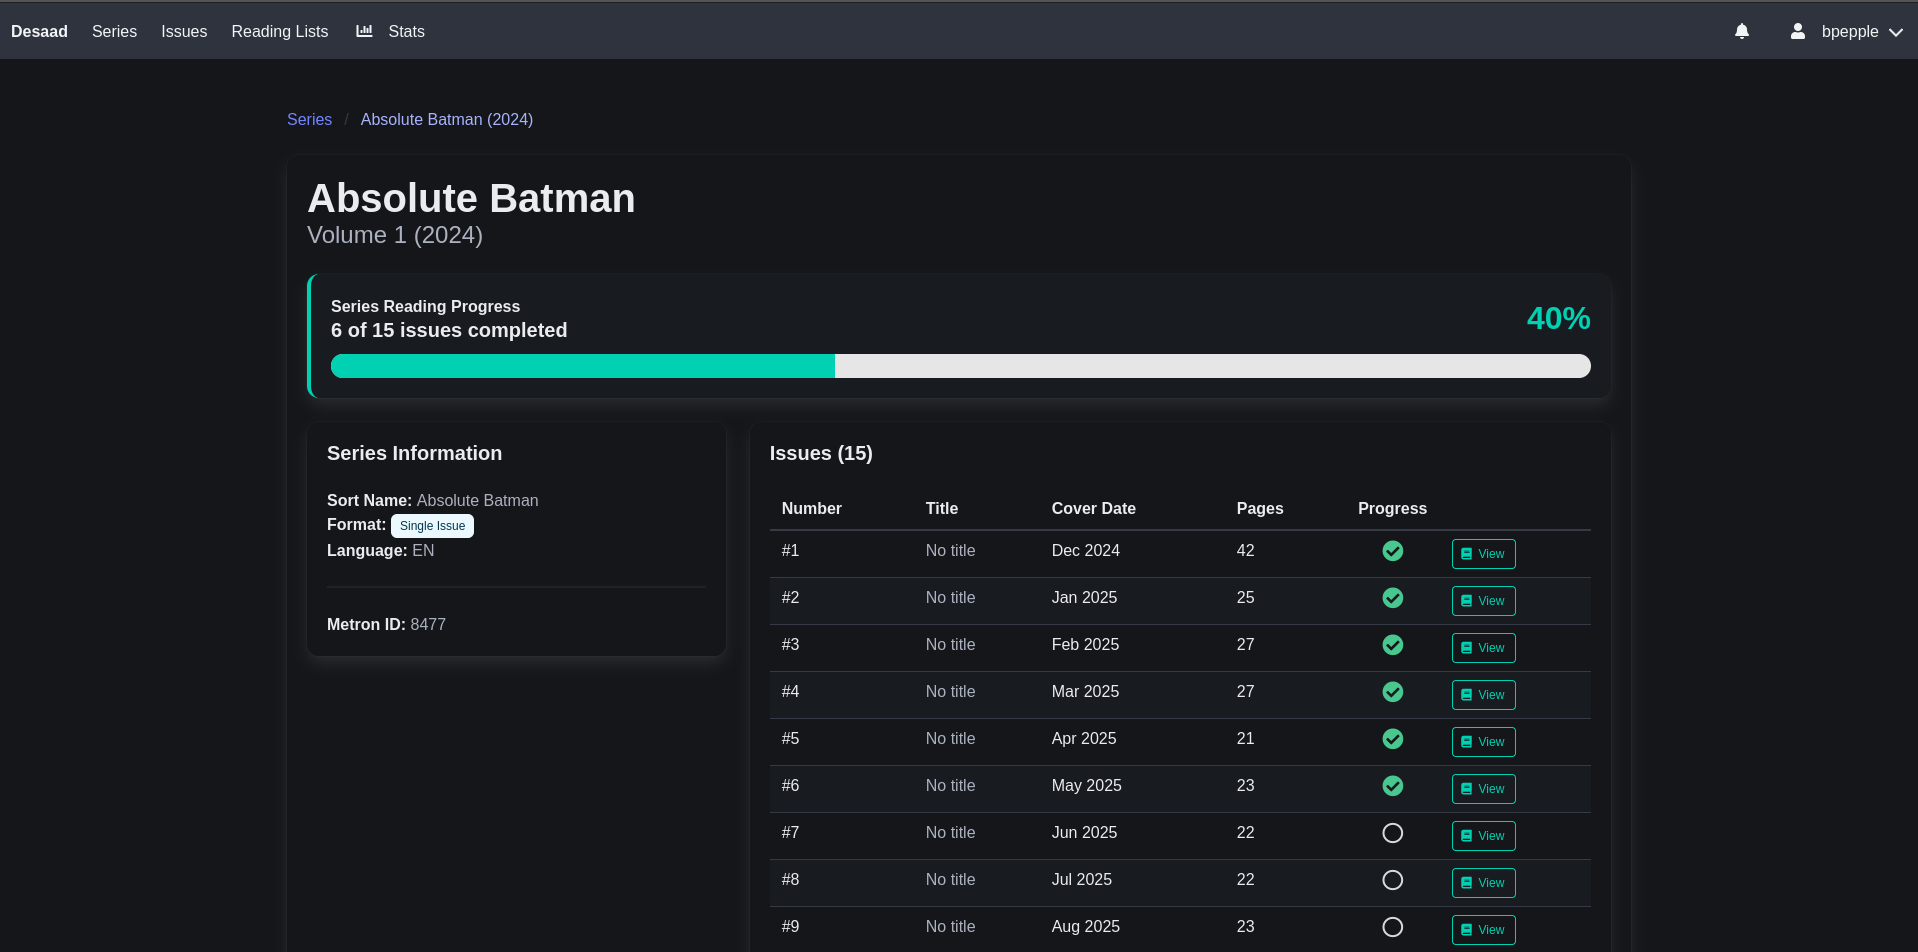The image size is (1918, 952).
Task: Click the book icon on issue #8's View button
Action: [x=1467, y=882]
